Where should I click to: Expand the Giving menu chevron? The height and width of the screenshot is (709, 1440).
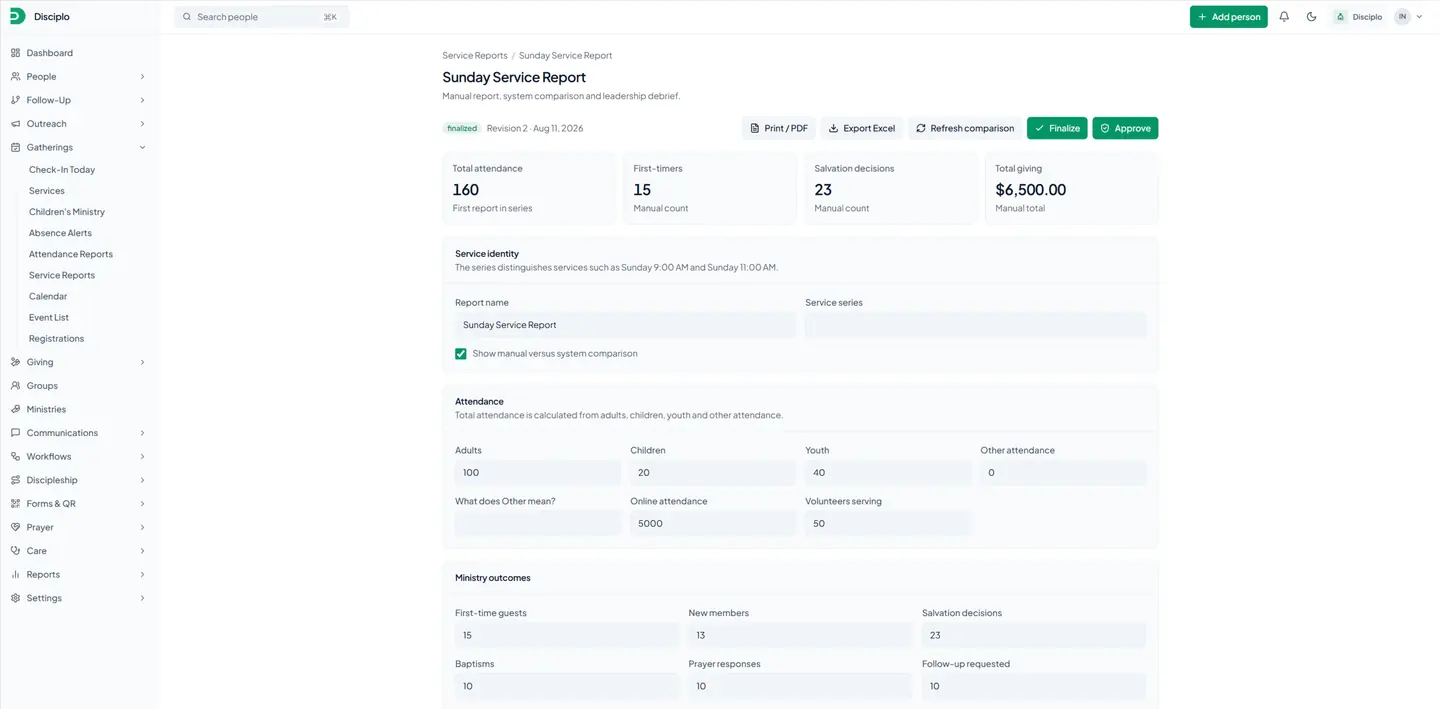(x=142, y=362)
